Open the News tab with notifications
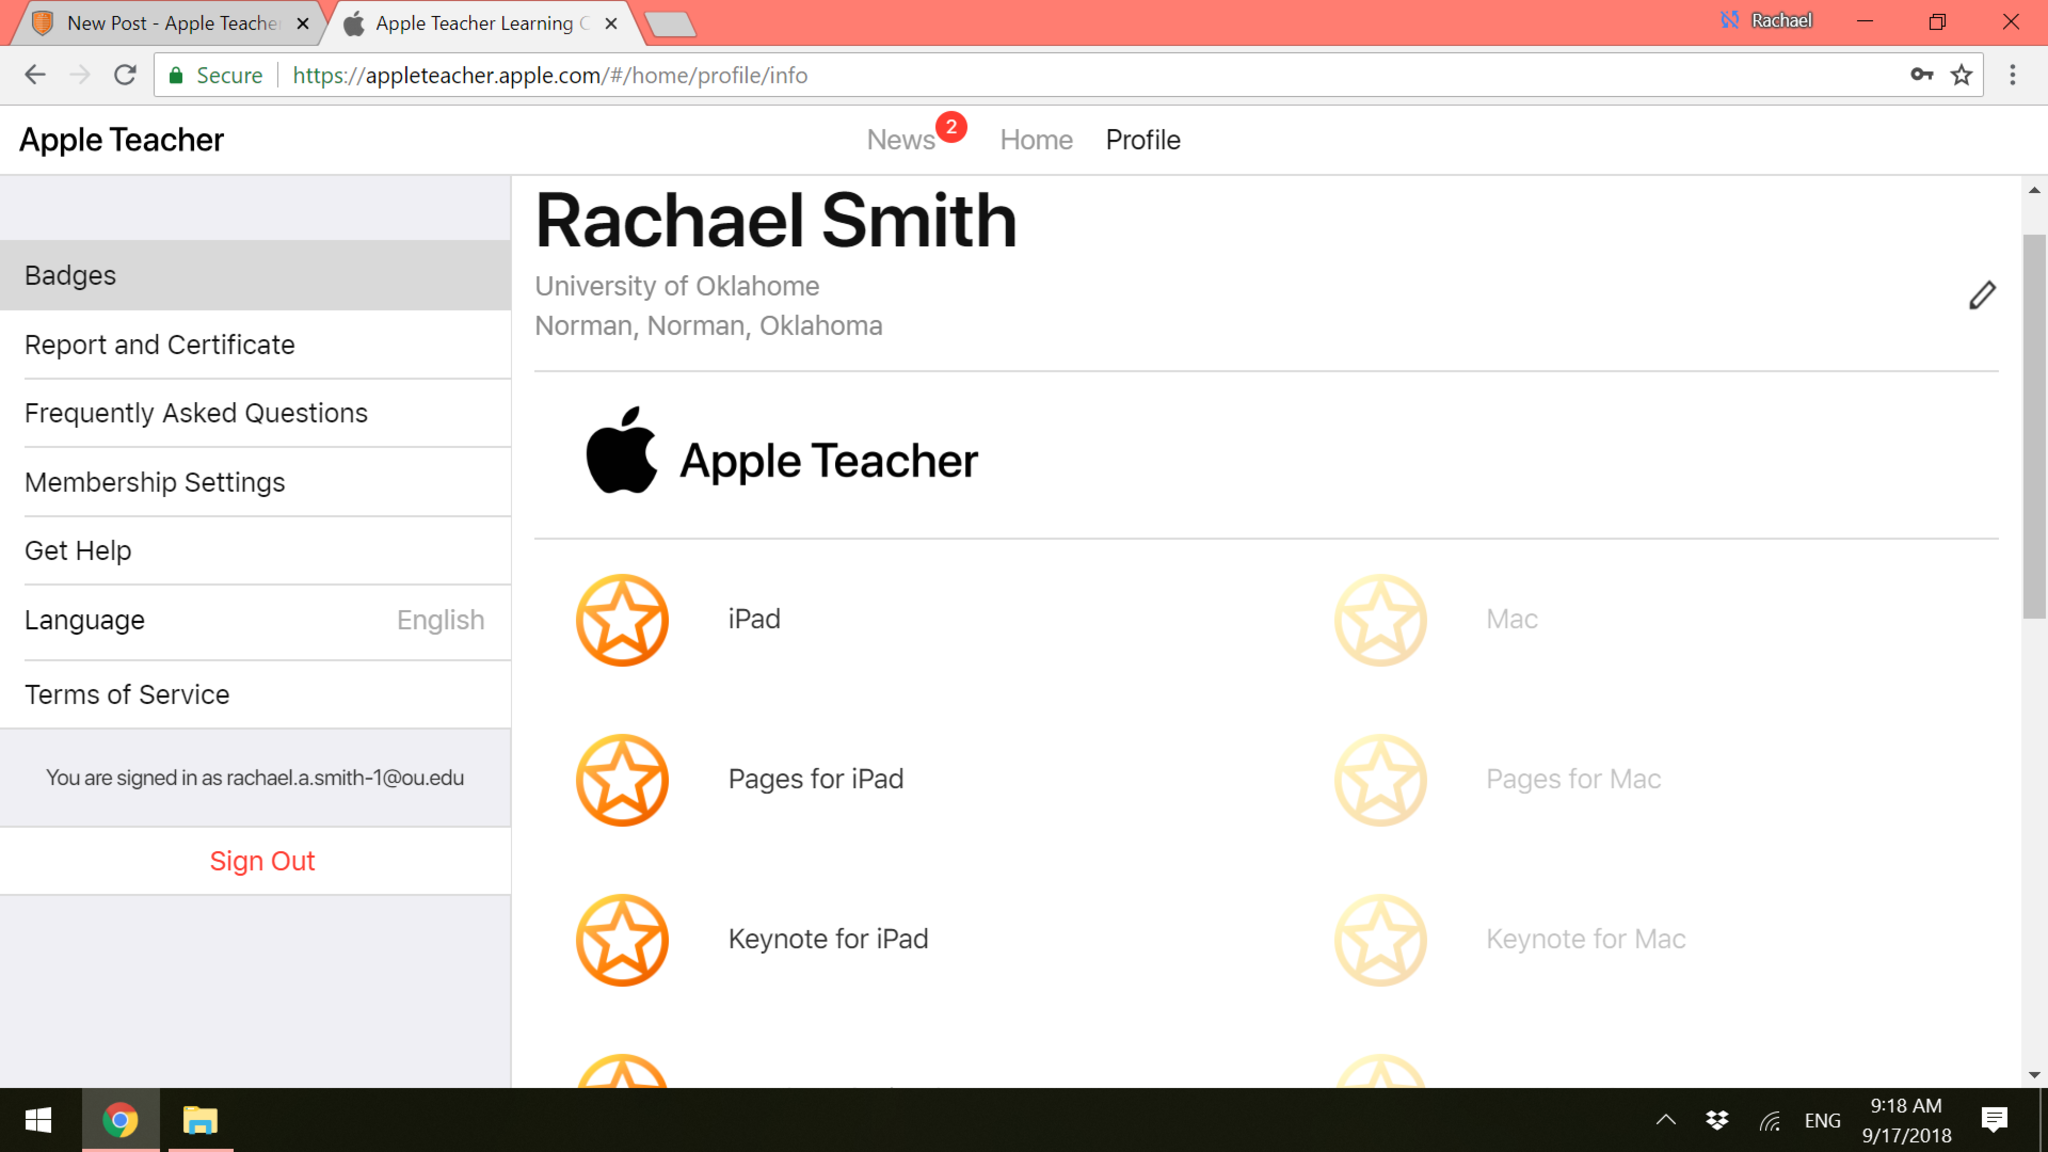 point(901,140)
